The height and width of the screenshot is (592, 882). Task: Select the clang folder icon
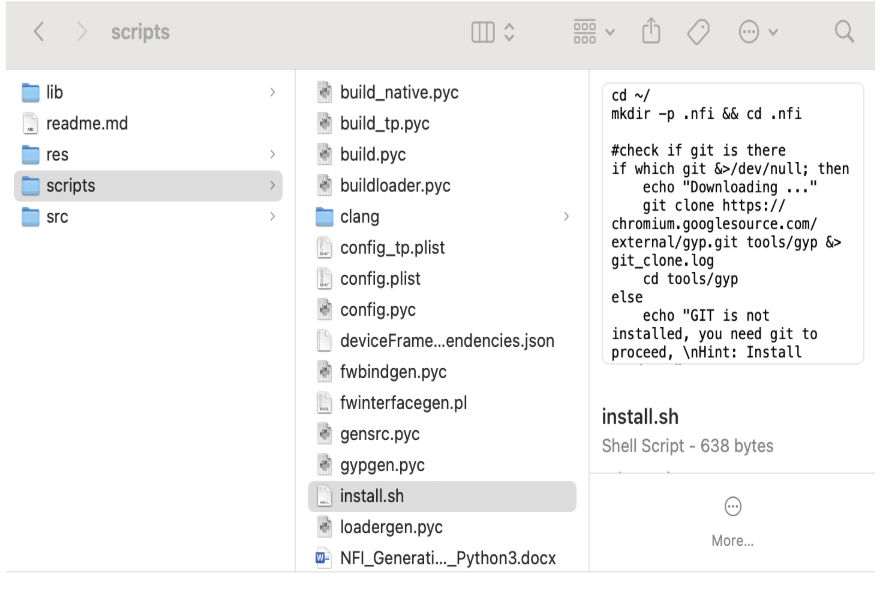click(325, 217)
